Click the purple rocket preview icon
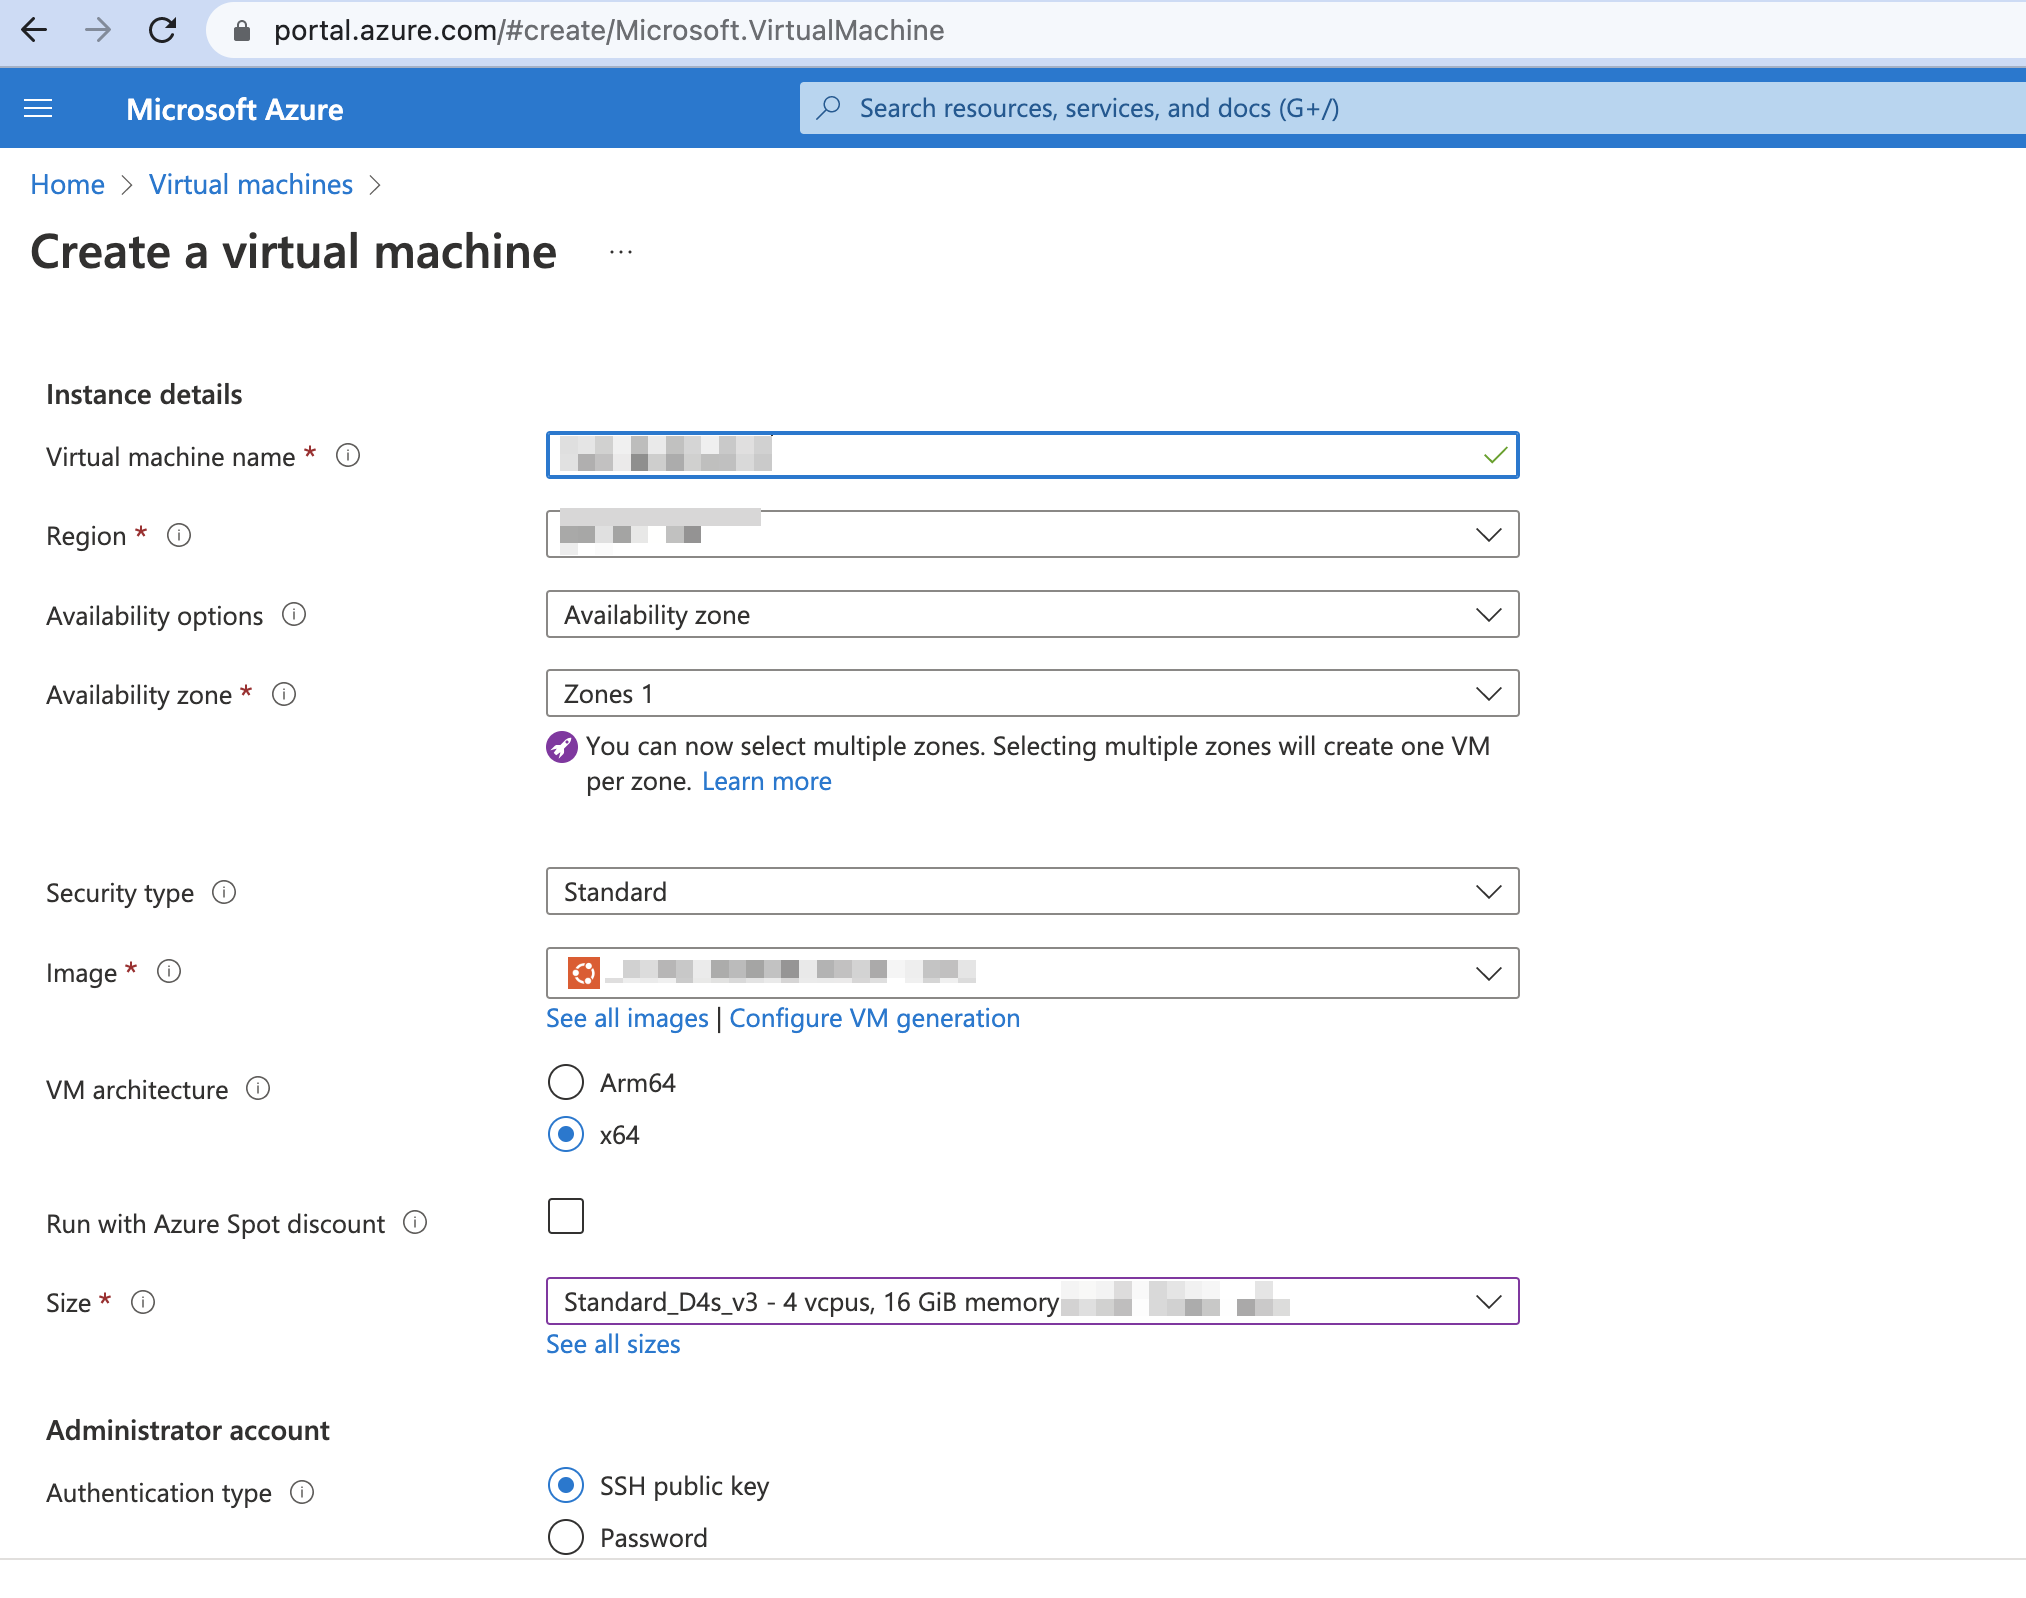This screenshot has width=2026, height=1598. 562,747
